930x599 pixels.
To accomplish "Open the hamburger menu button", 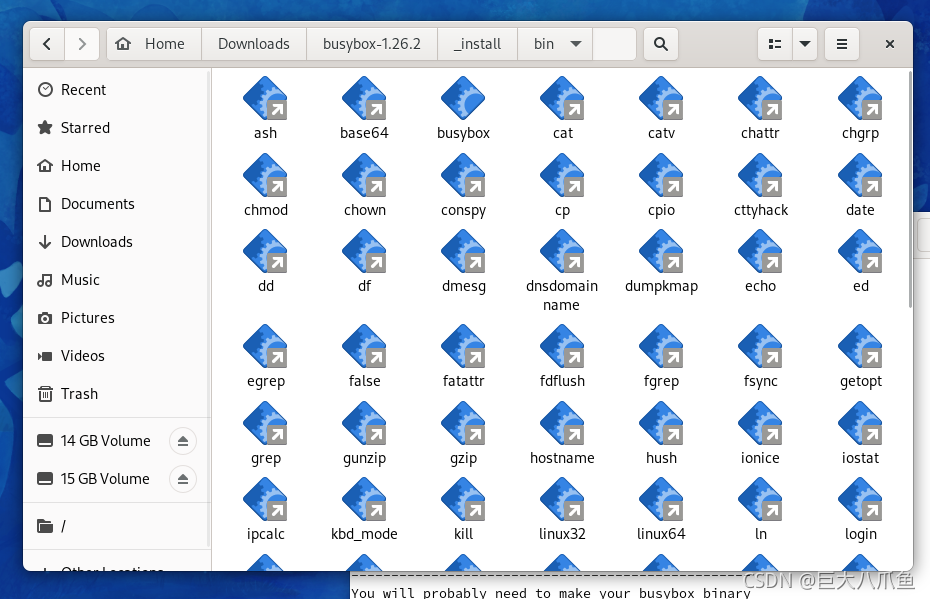I will [x=842, y=44].
